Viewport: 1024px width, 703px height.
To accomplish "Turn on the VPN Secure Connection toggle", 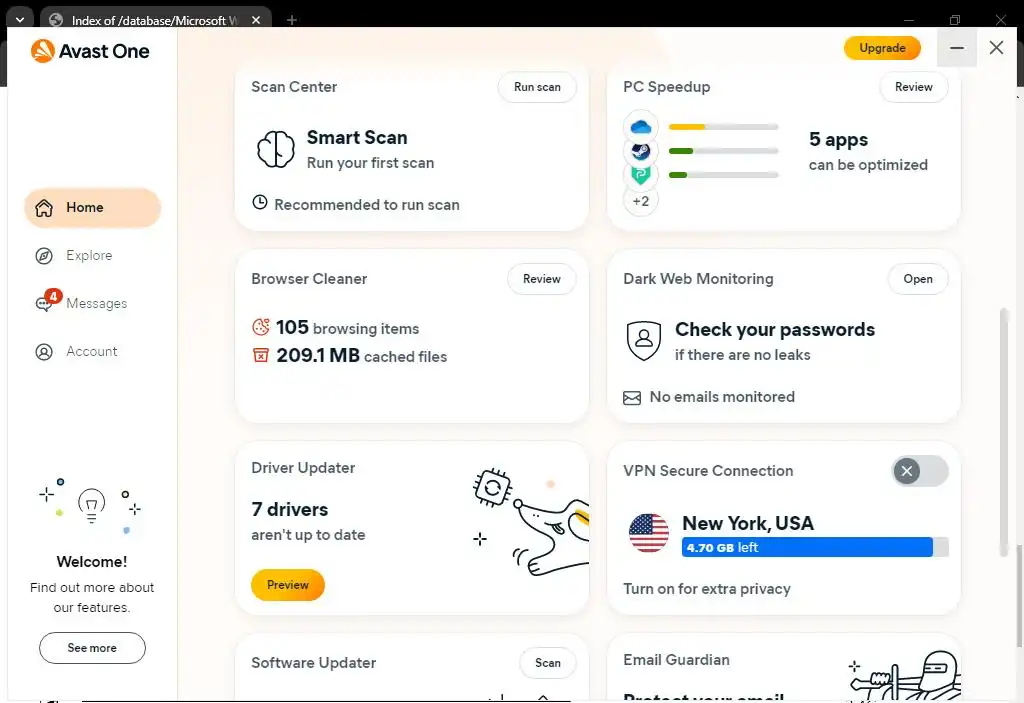I will [920, 471].
